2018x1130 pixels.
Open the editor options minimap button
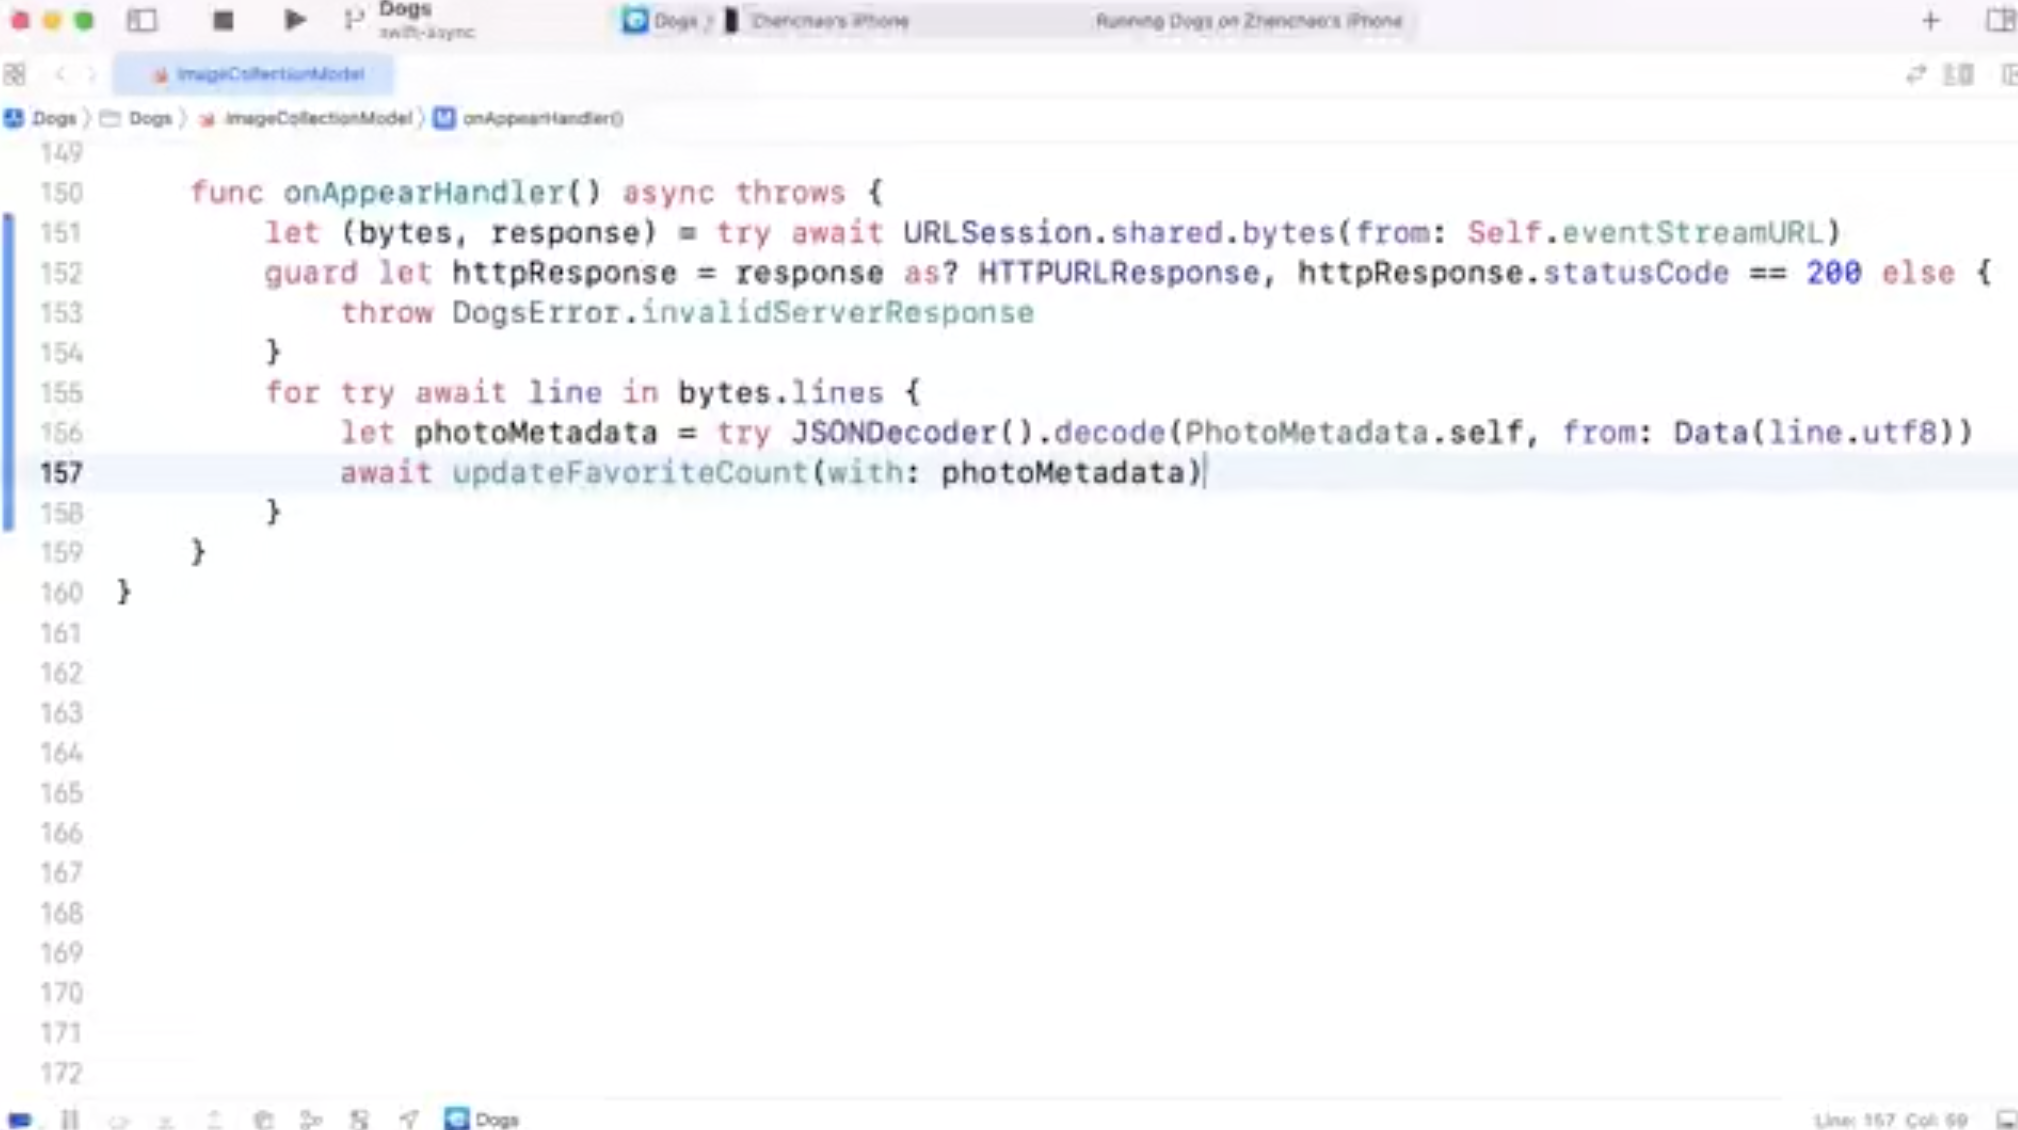click(x=1958, y=74)
